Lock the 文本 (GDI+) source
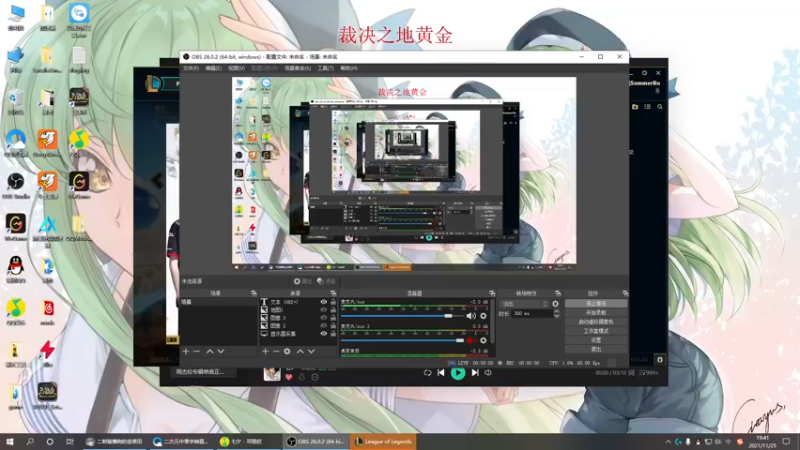 click(x=333, y=302)
